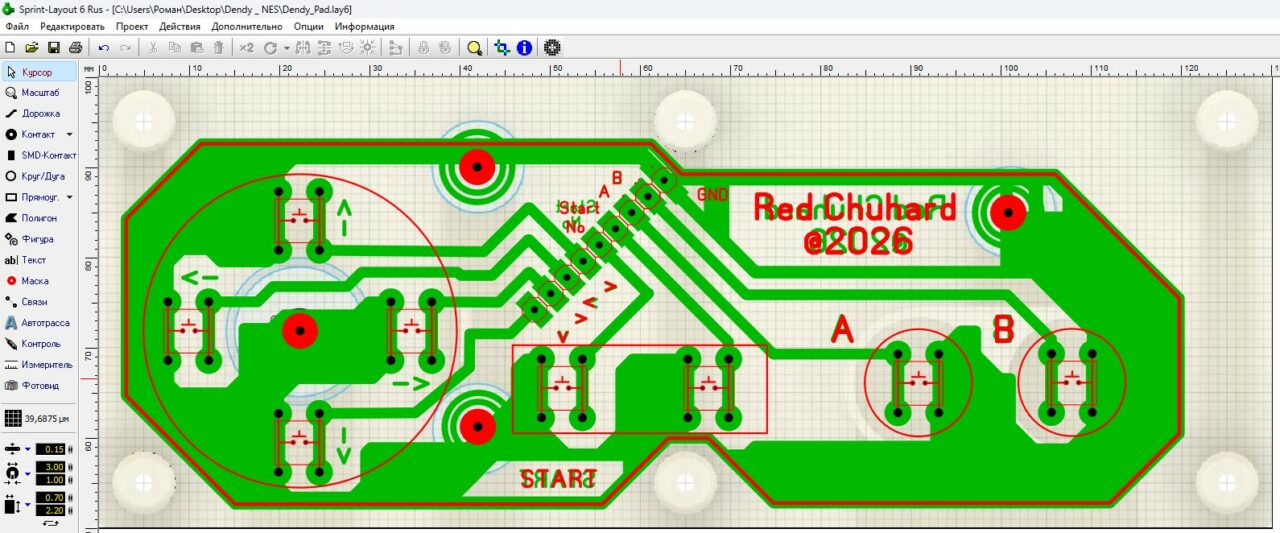The image size is (1280, 533).
Task: Click the blue info icon in toolbar
Action: 524,47
